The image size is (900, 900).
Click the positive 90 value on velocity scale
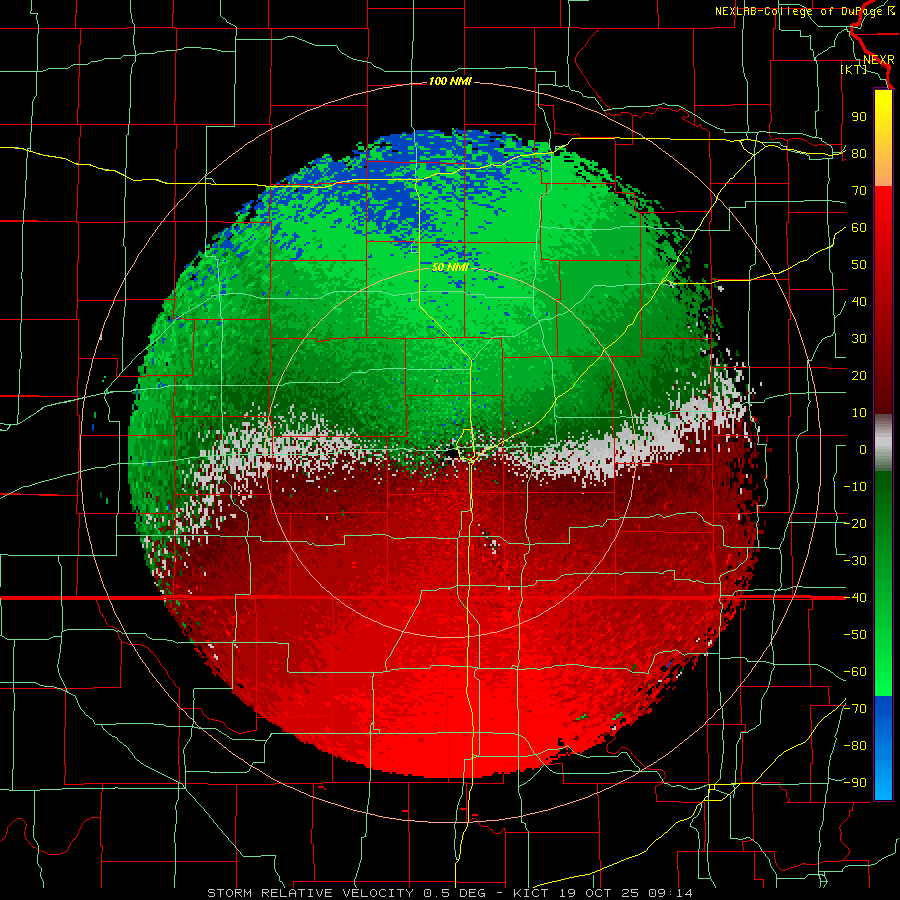pos(859,117)
